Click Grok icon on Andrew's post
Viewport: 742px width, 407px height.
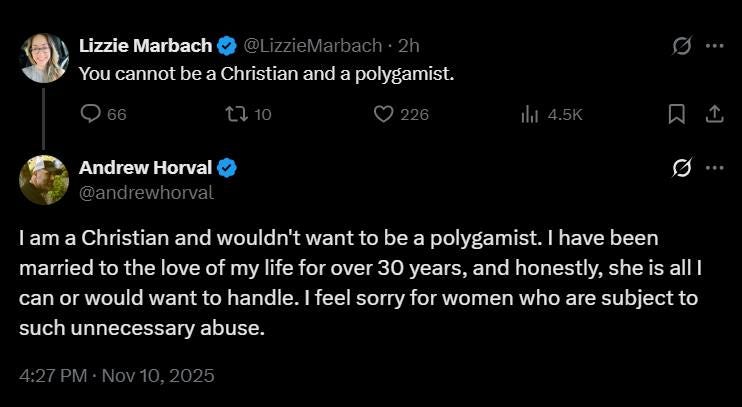tap(681, 167)
